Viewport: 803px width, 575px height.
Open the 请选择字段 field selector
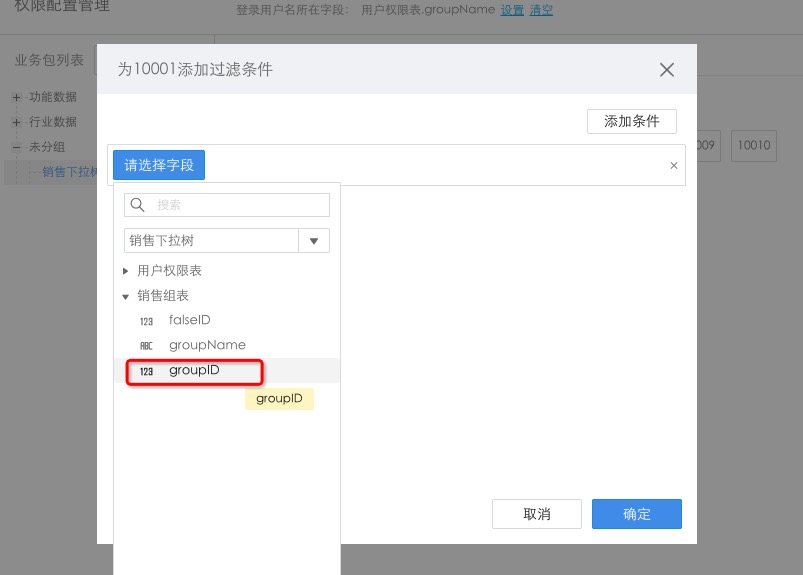click(x=159, y=165)
